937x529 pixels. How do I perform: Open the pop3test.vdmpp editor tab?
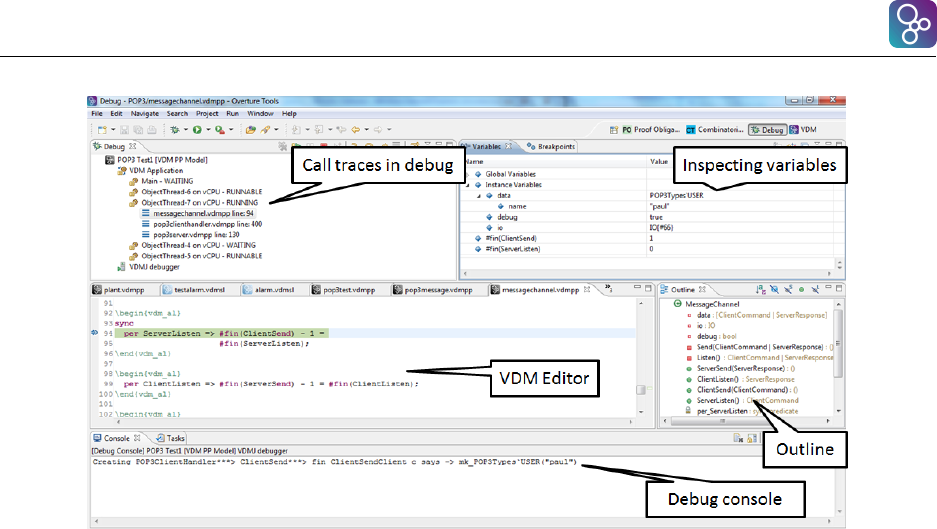click(x=344, y=290)
